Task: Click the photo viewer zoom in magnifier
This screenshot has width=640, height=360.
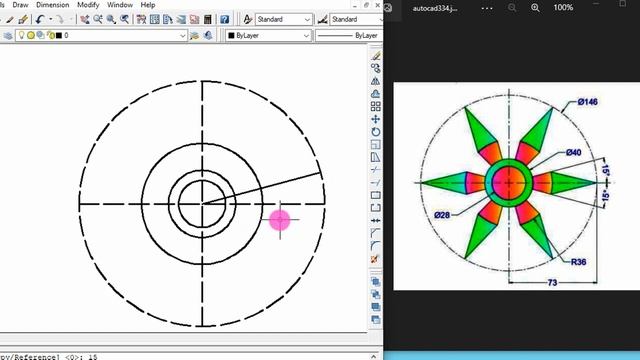Action: tap(535, 8)
